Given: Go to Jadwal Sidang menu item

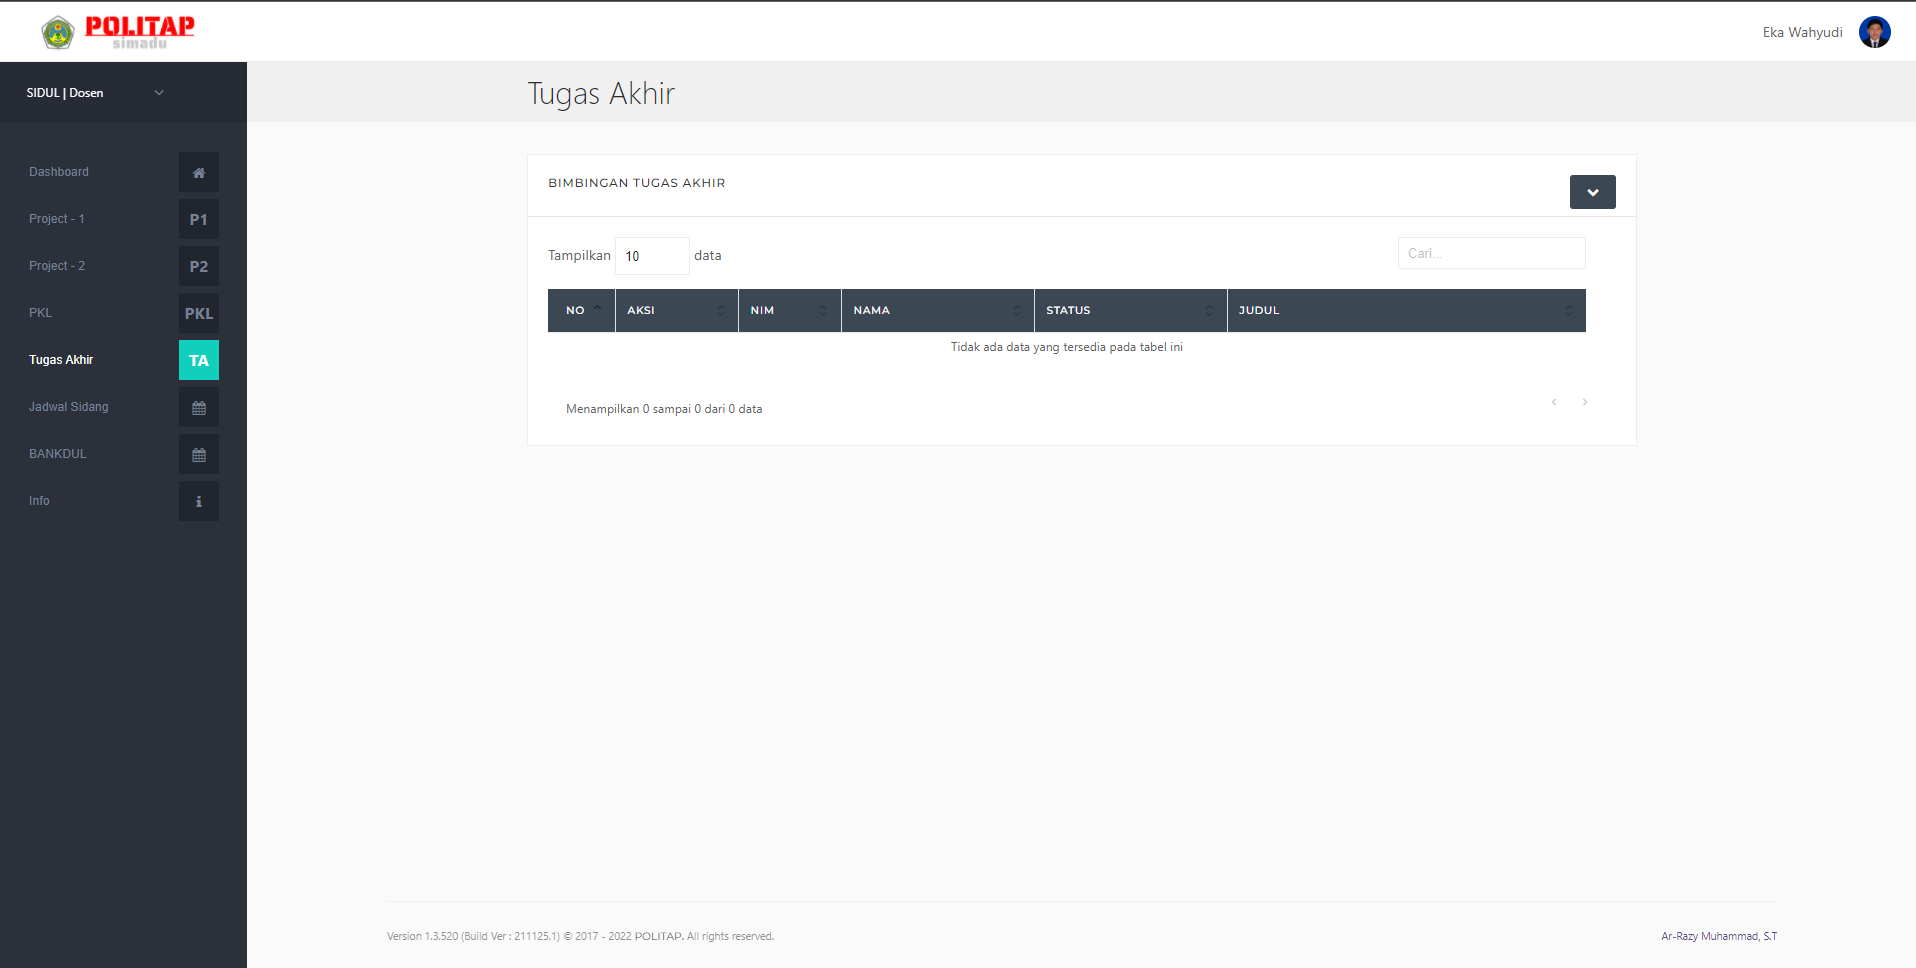Looking at the screenshot, I should click(69, 407).
